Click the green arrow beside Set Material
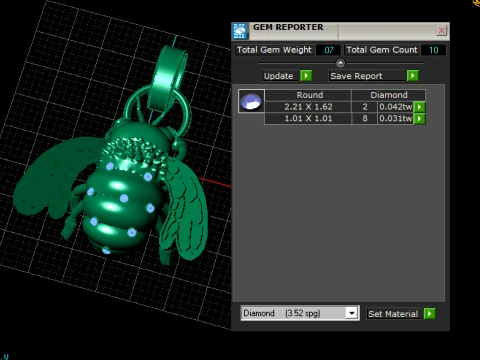480x360 pixels. 430,314
